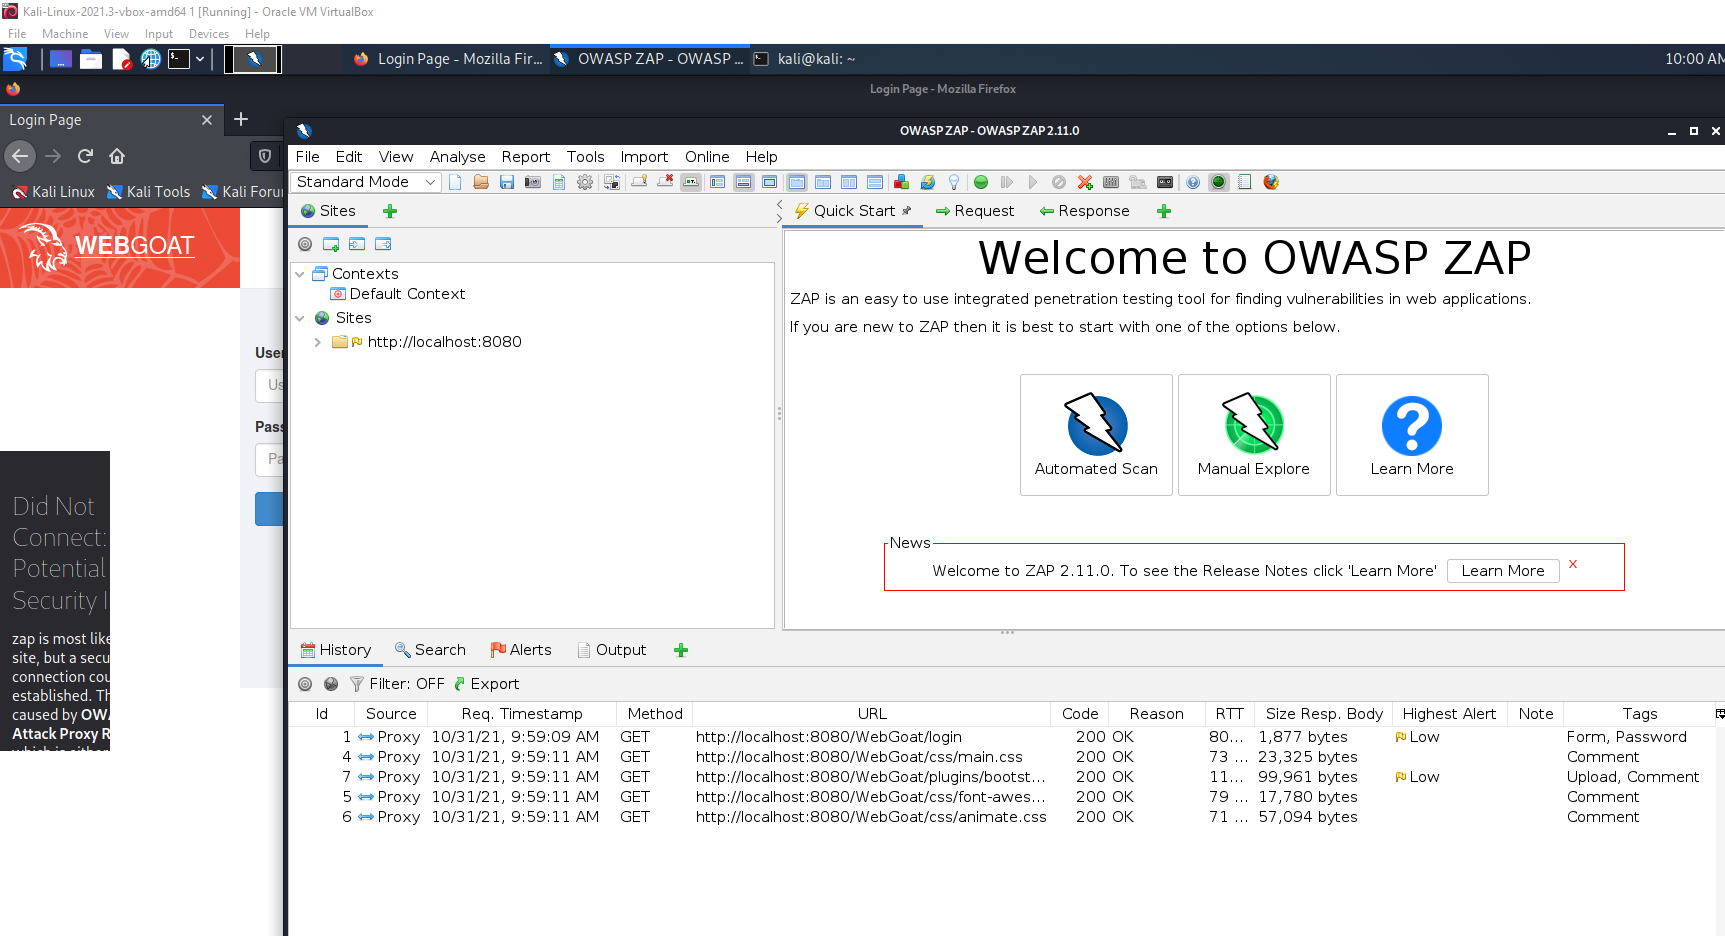Screen dimensions: 1725x936
Task: Add a new tab next to Output
Action: [x=681, y=650]
